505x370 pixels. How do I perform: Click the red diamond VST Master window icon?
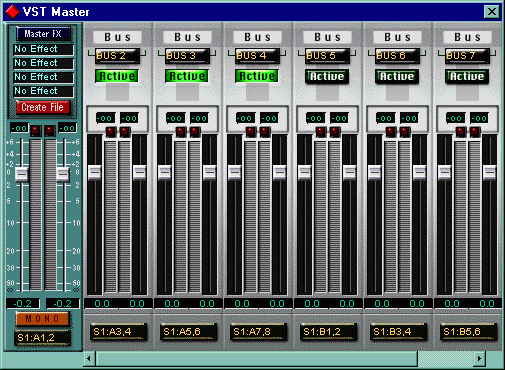[x=12, y=12]
